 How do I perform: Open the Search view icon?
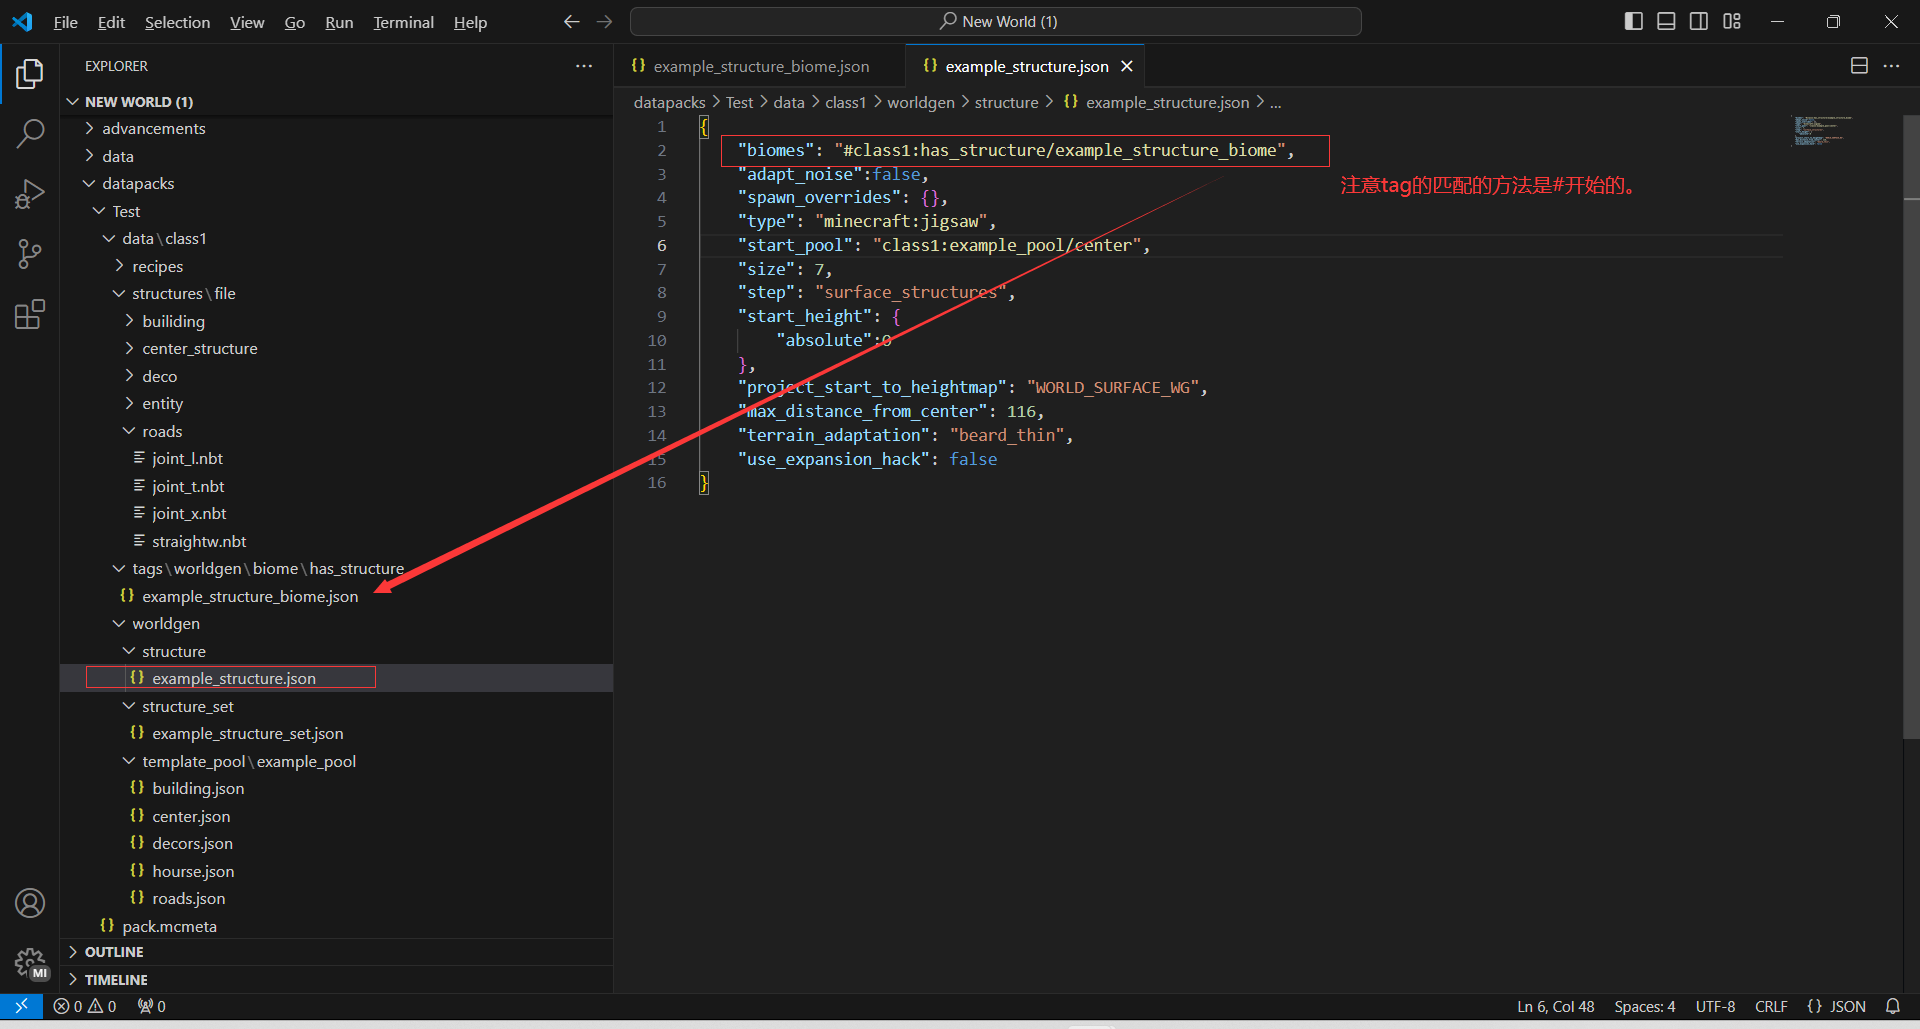pyautogui.click(x=30, y=133)
